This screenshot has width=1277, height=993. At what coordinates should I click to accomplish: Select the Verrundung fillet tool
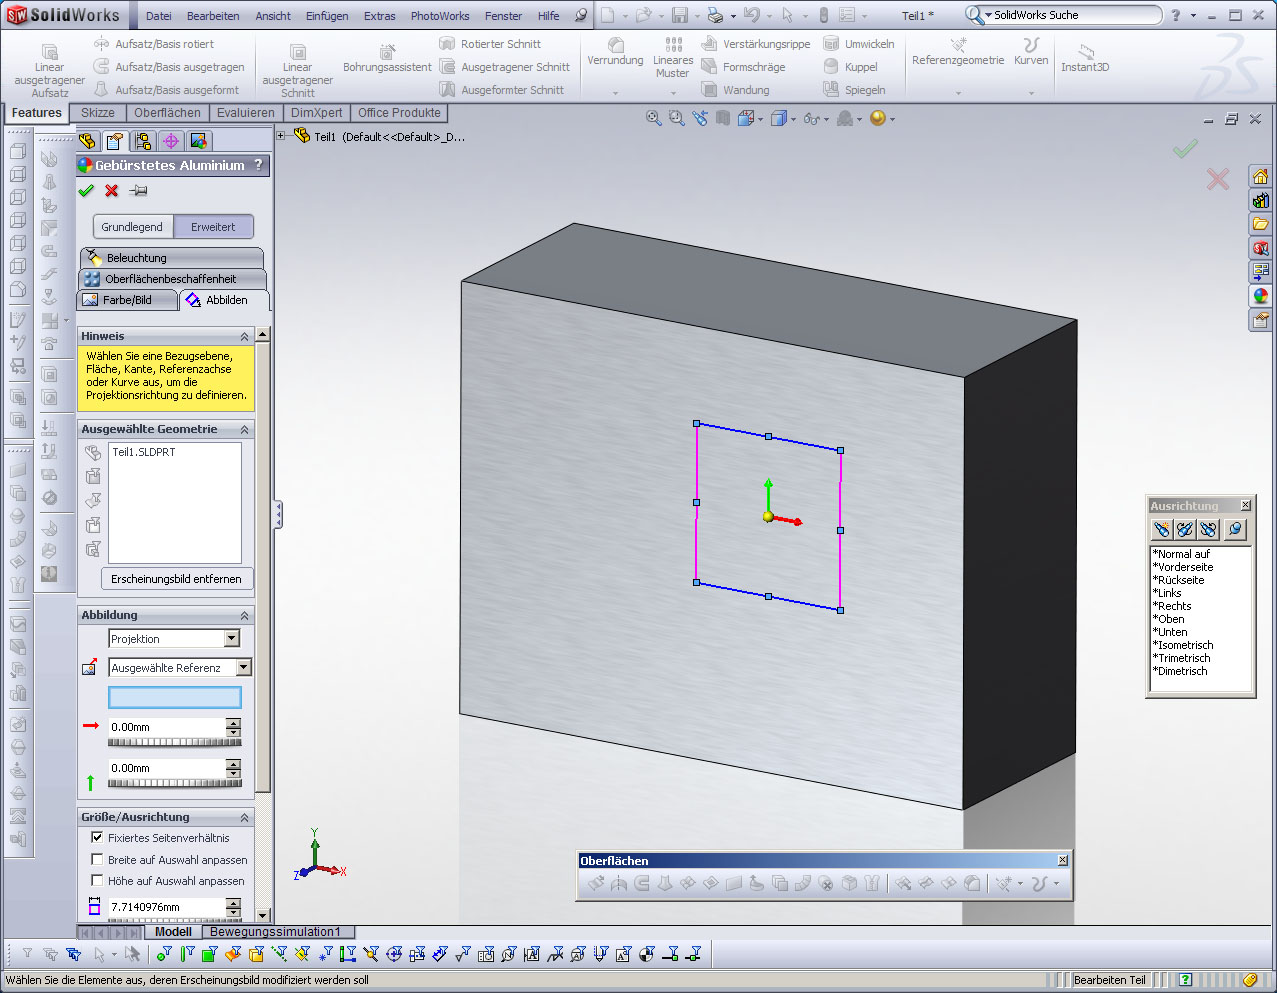tap(615, 51)
